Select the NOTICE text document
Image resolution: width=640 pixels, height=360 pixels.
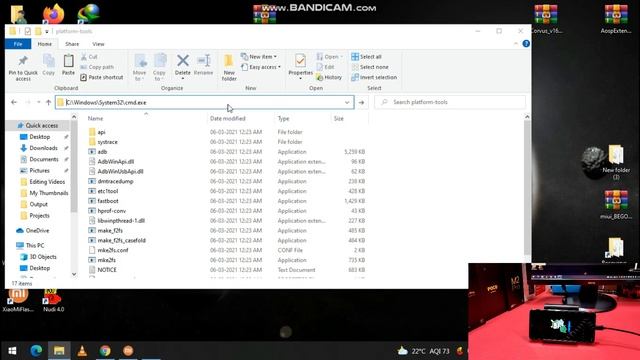107,270
